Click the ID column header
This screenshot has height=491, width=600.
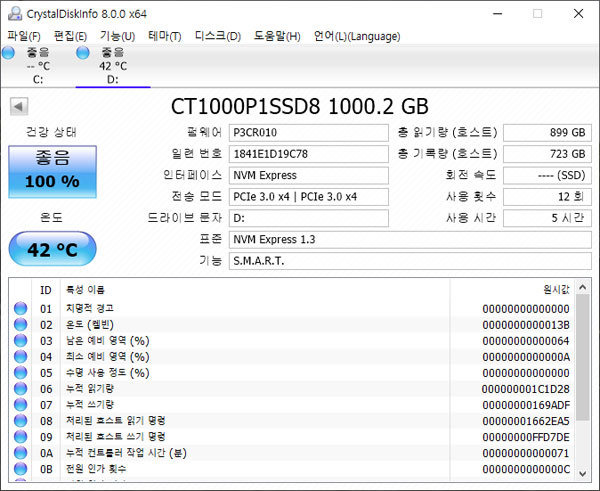46,290
